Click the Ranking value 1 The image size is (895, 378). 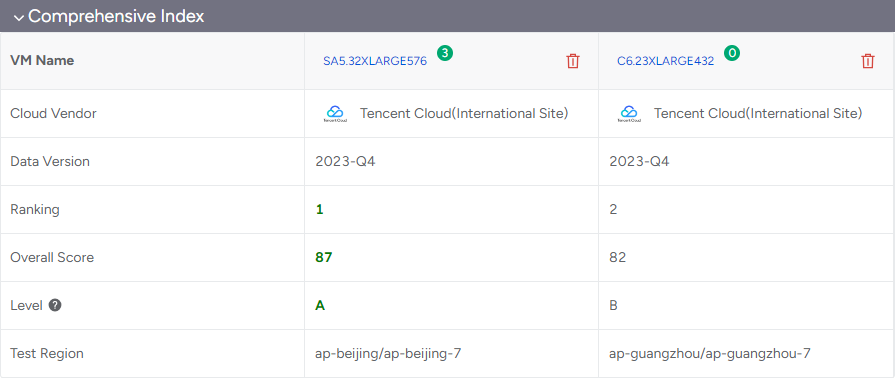pyautogui.click(x=320, y=210)
